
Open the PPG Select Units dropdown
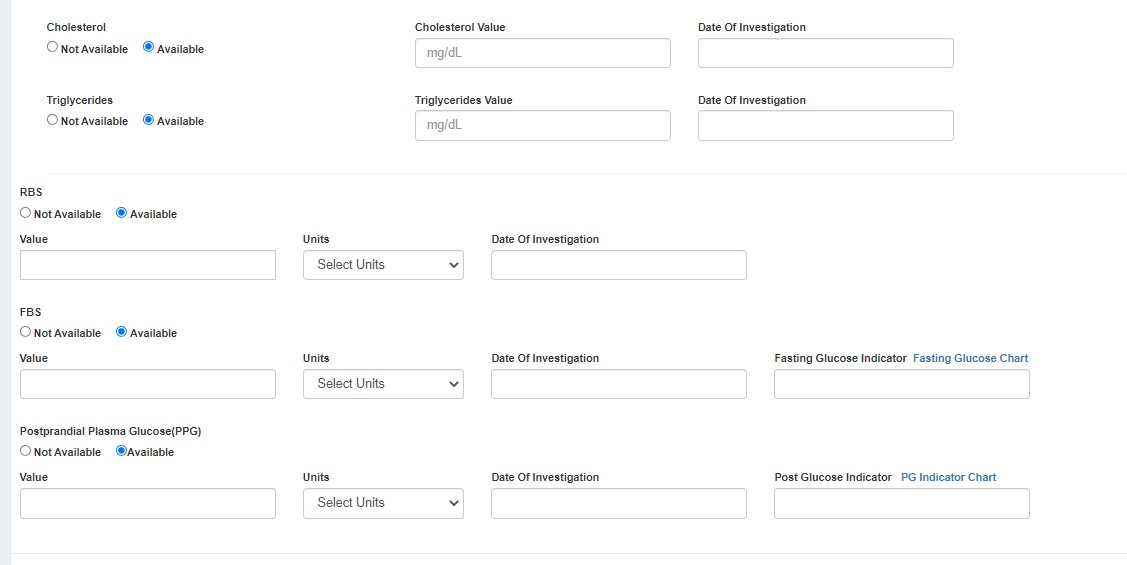[383, 503]
